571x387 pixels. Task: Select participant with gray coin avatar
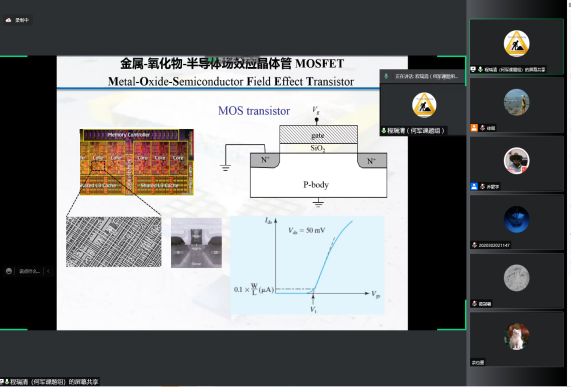(x=516, y=281)
